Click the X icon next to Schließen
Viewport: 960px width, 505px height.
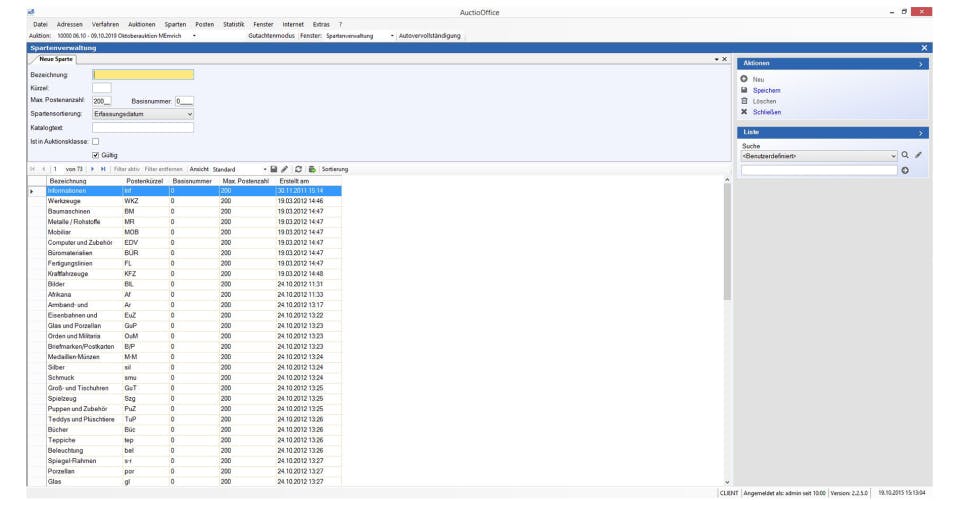pyautogui.click(x=744, y=112)
